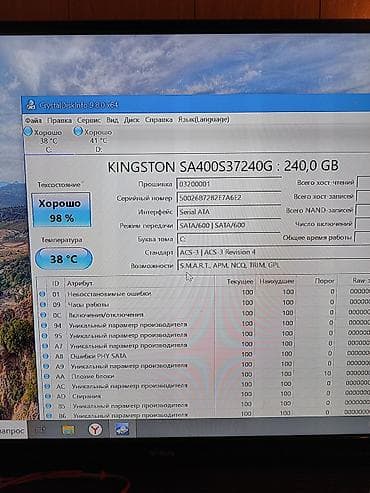This screenshot has width=370, height=493.
Task: Click the firmware field showing 03200001
Action: pos(229,184)
